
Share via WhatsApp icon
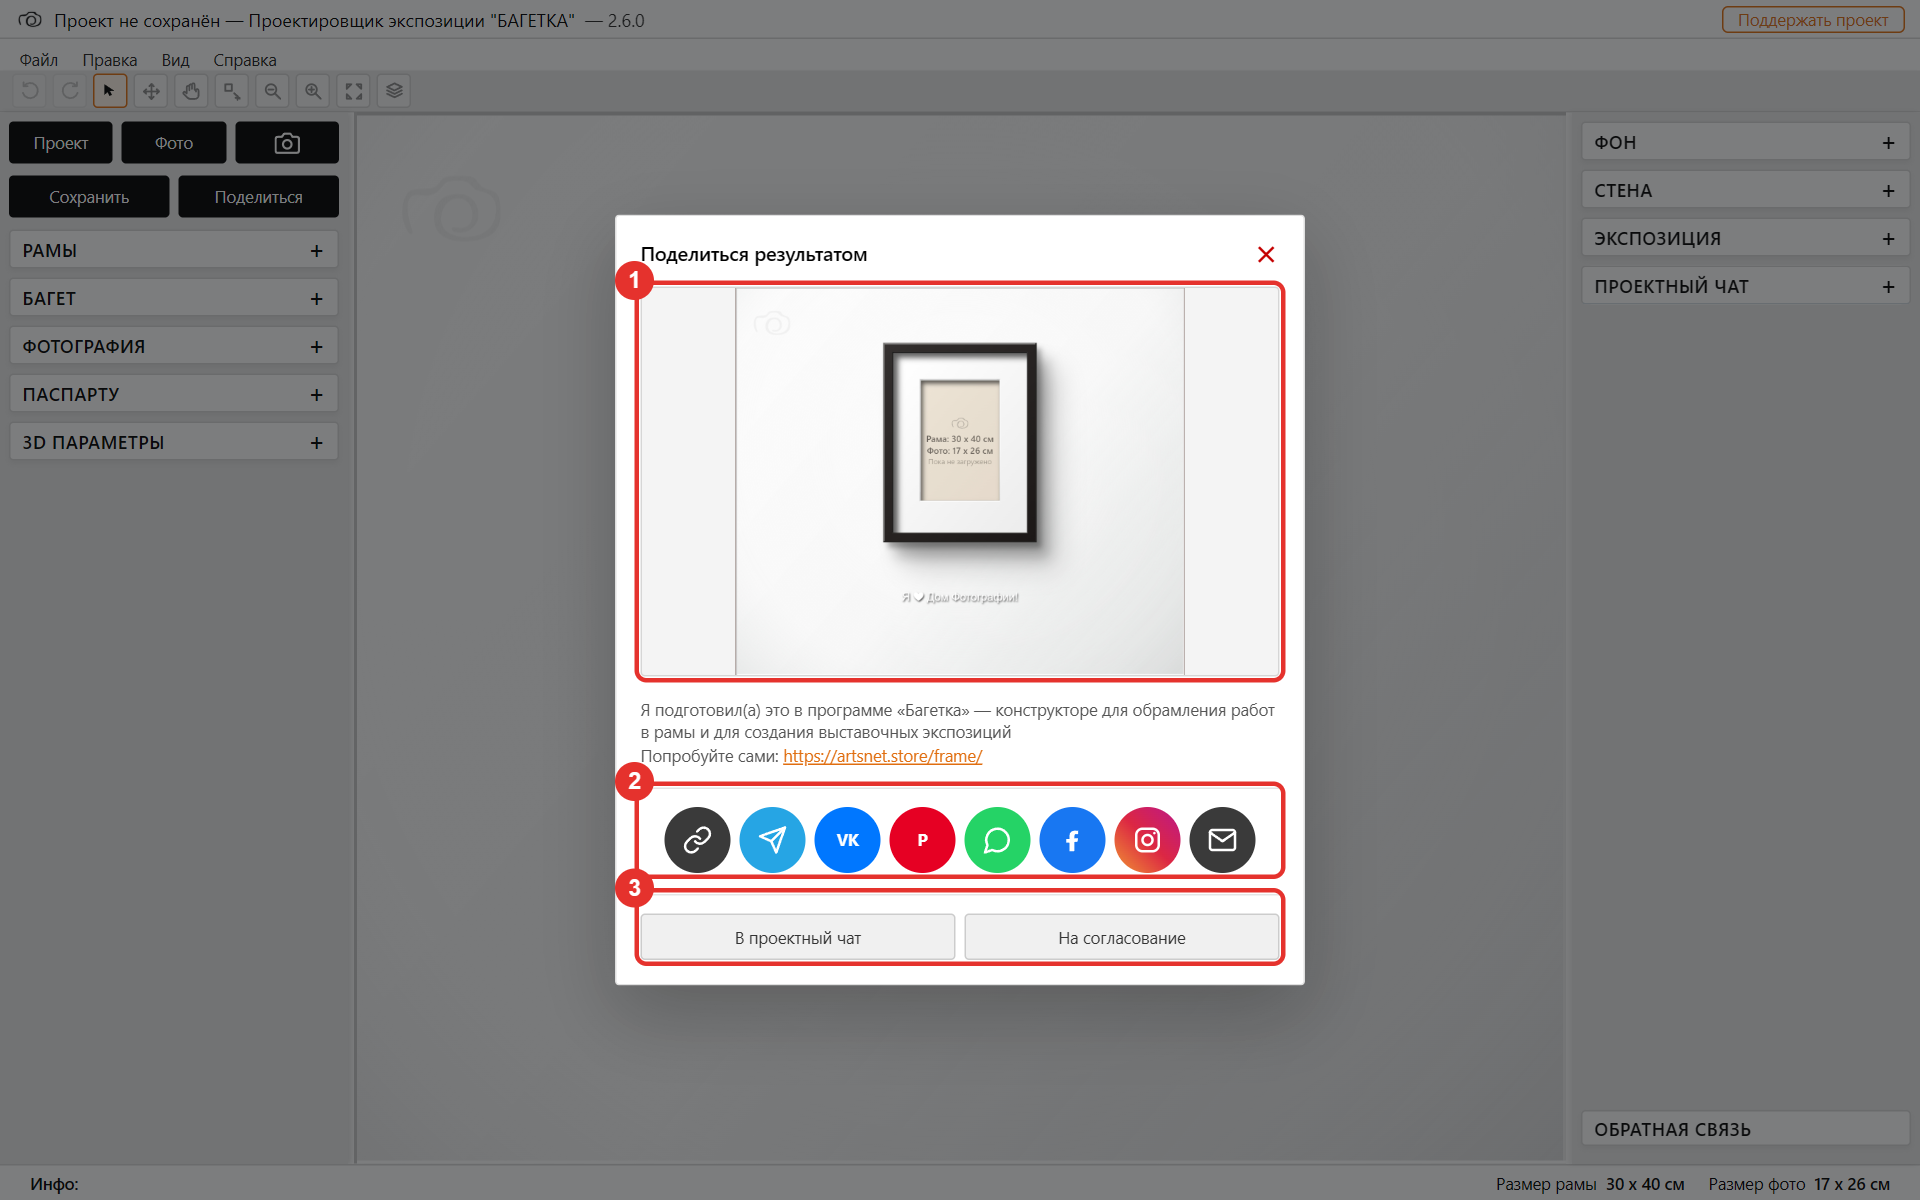tap(997, 840)
